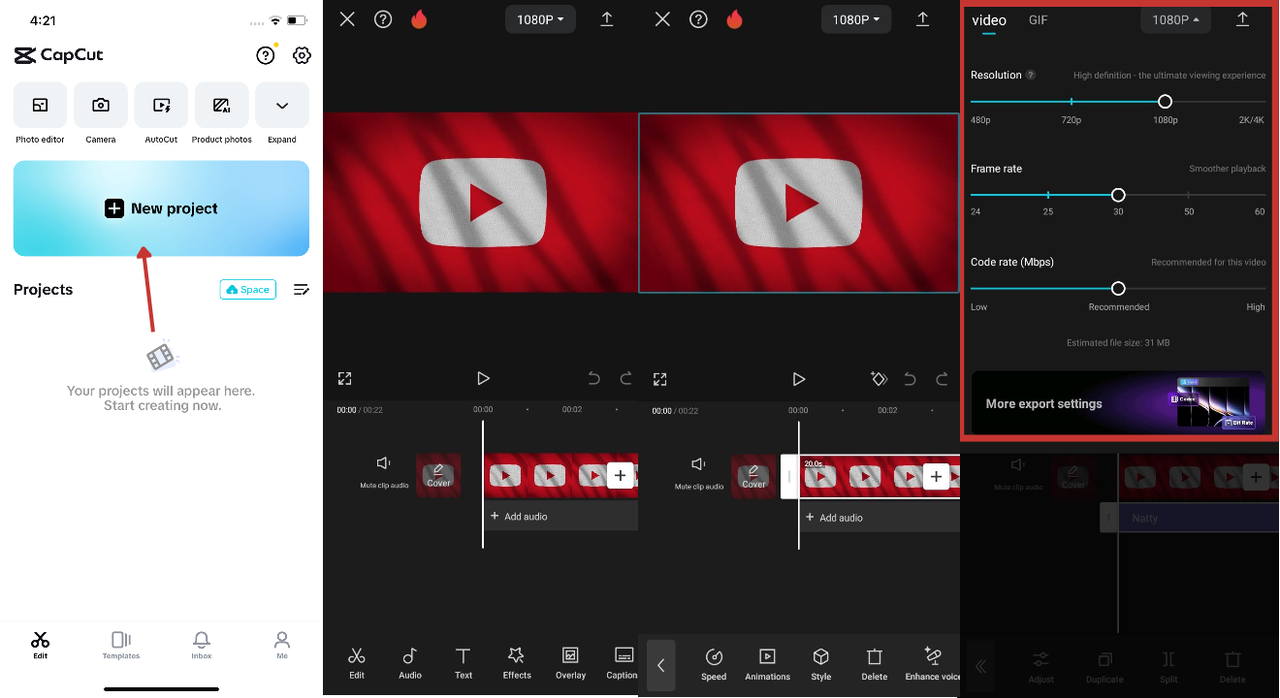Screen dimensions: 1280x698
Task: Open 1080P dropdown on the Edit/Audio toolbar screen
Action: click(540, 19)
